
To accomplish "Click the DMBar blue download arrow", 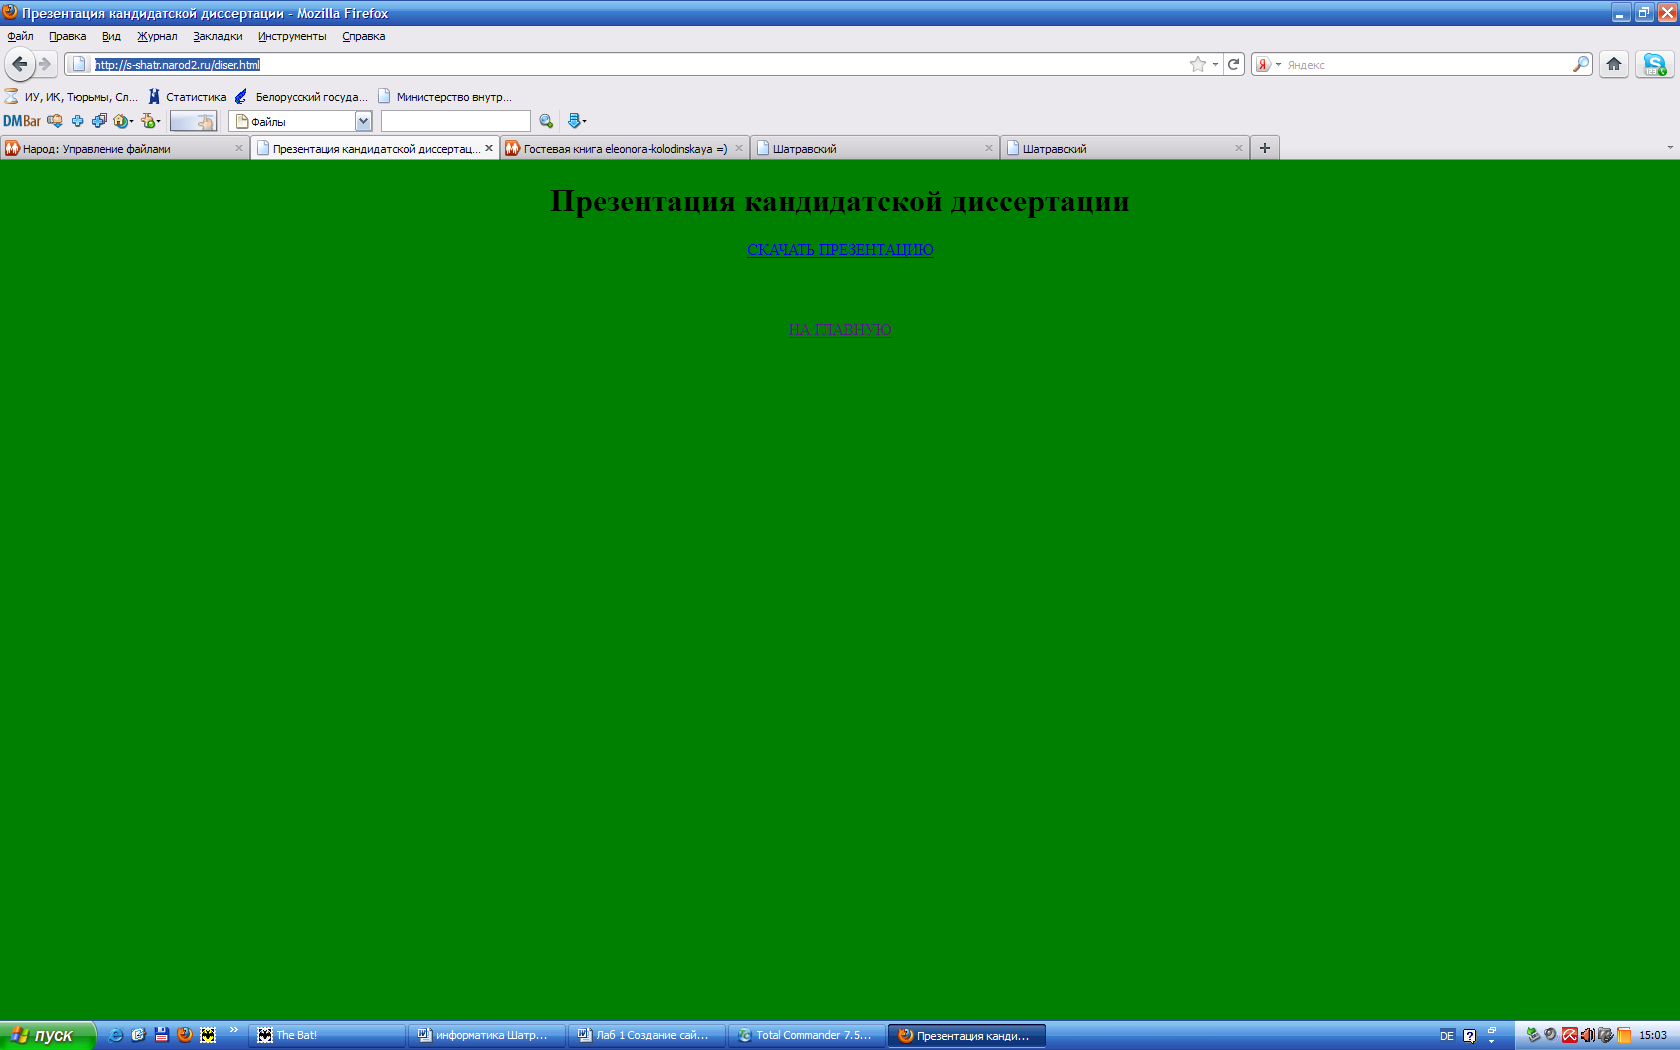I will pyautogui.click(x=575, y=121).
